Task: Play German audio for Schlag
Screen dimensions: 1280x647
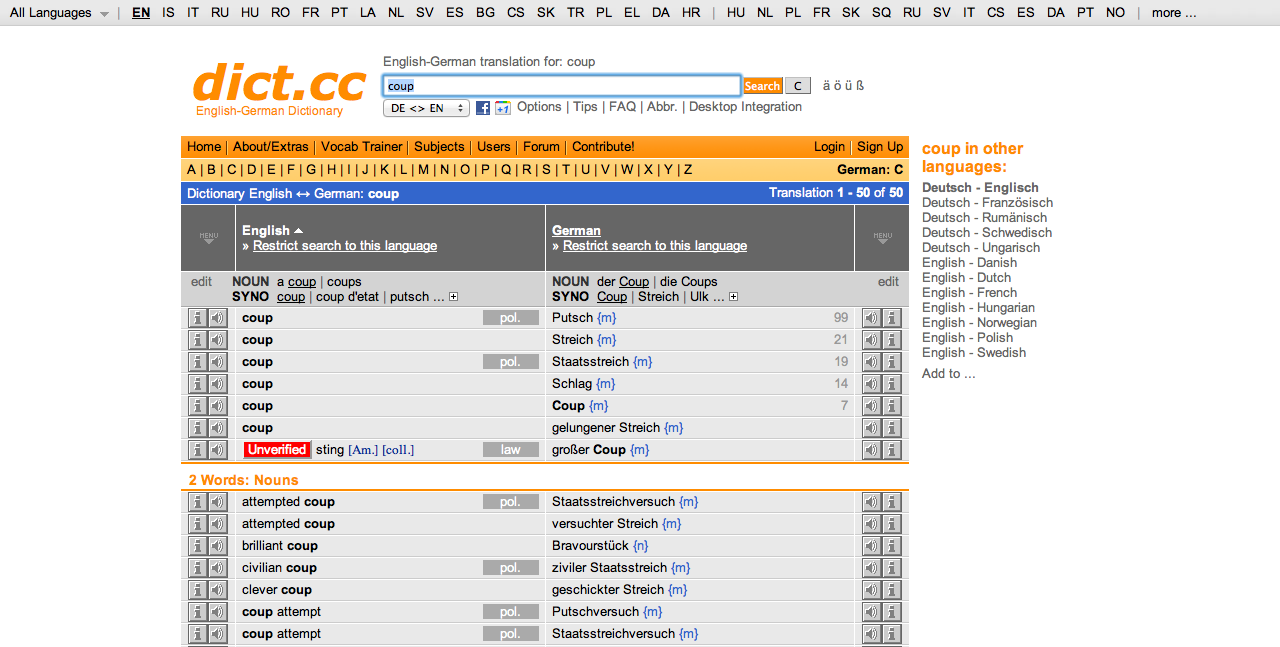Action: 872,384
